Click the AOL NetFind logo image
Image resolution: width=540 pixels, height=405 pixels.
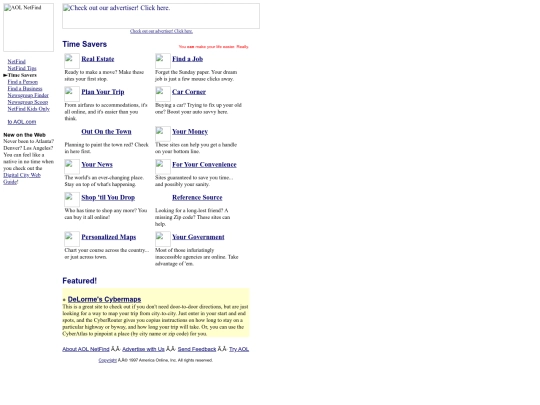click(29, 28)
